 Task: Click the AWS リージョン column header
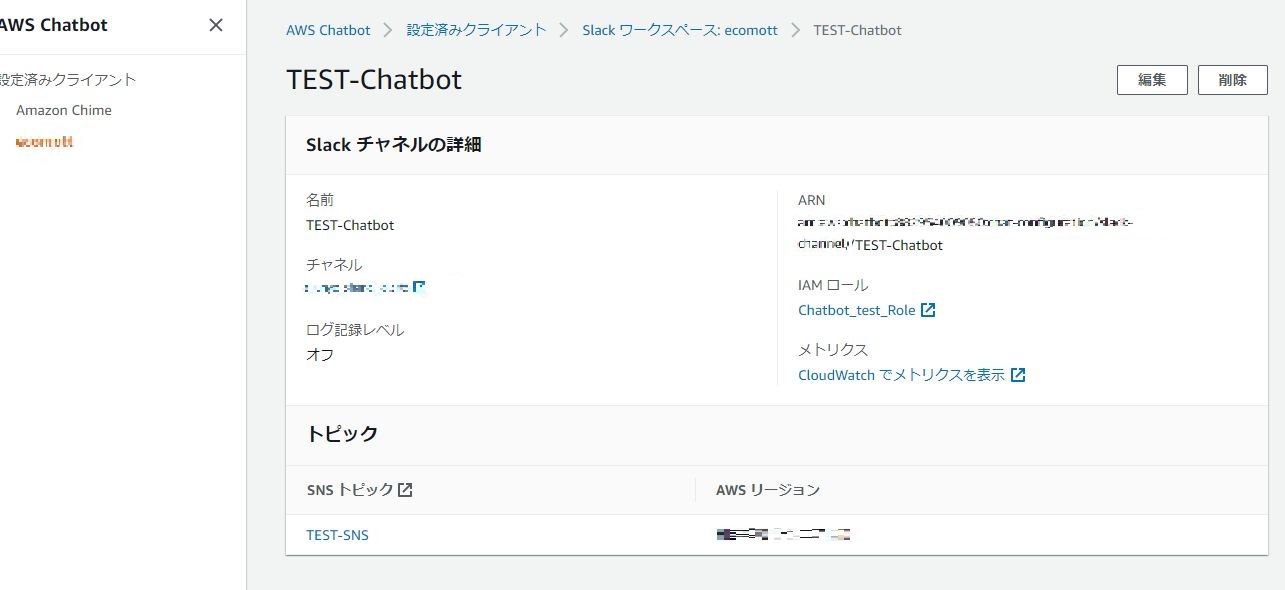[x=768, y=490]
